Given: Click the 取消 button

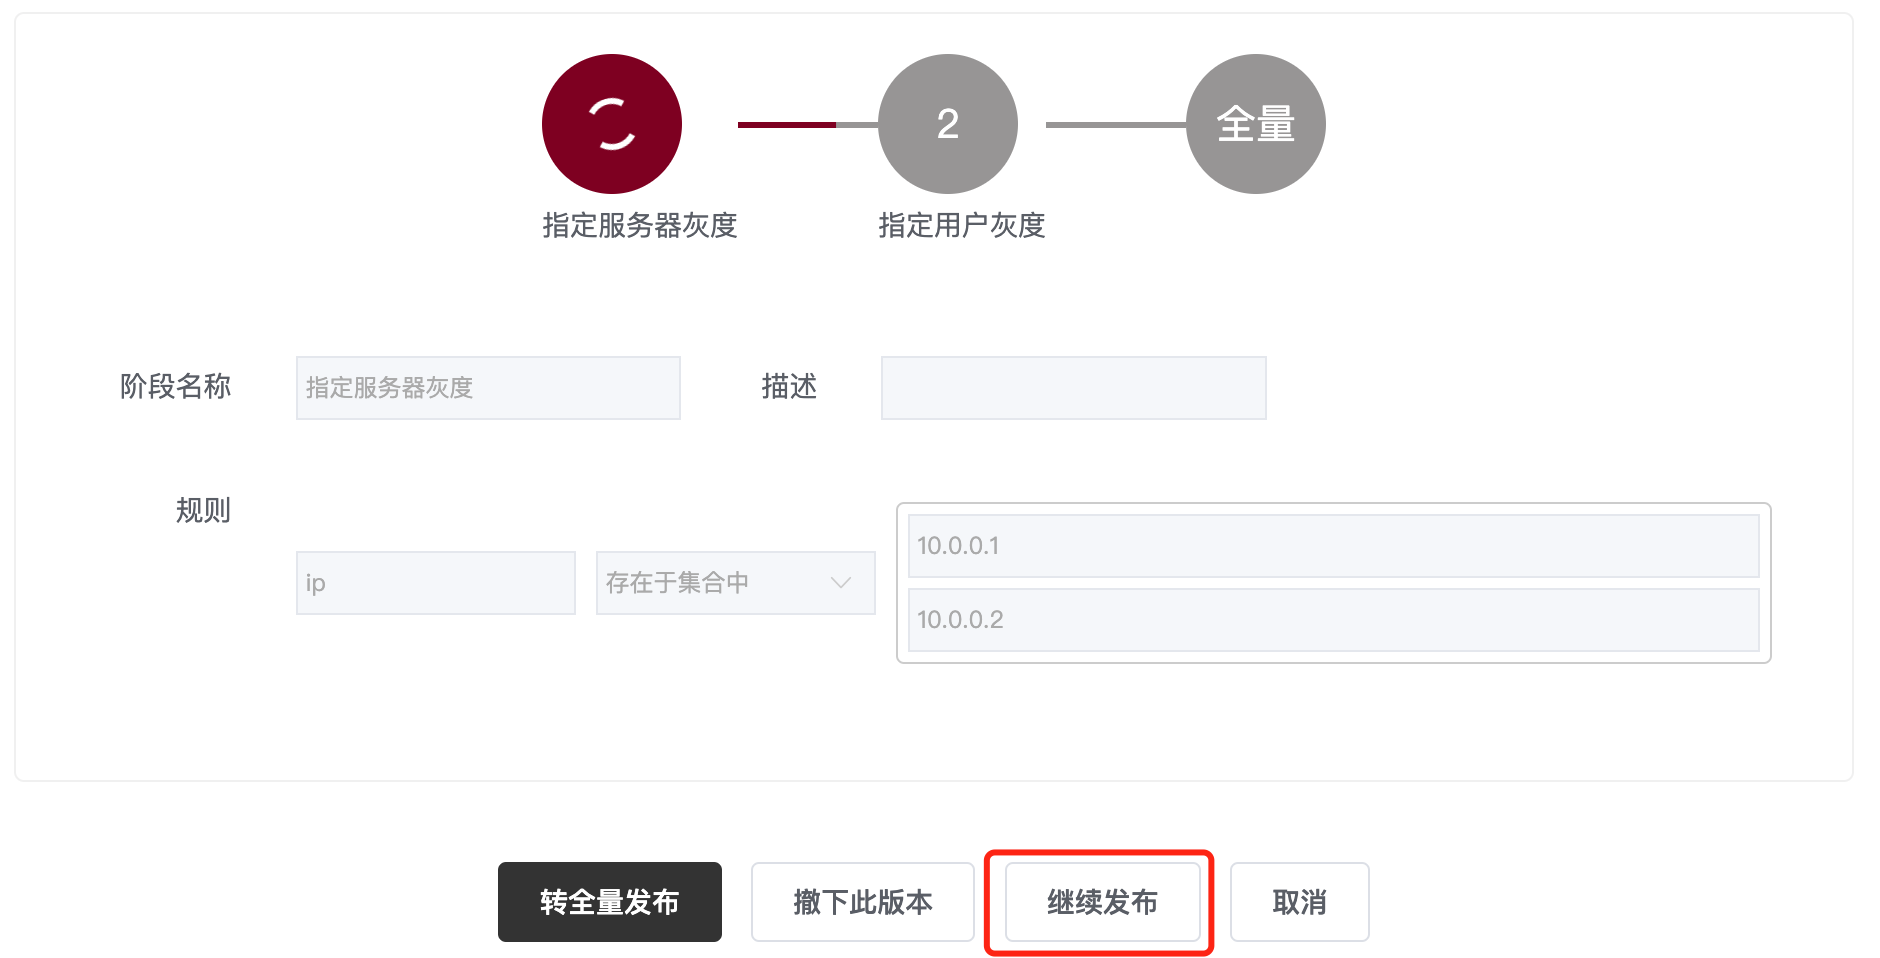Looking at the screenshot, I should tap(1300, 902).
